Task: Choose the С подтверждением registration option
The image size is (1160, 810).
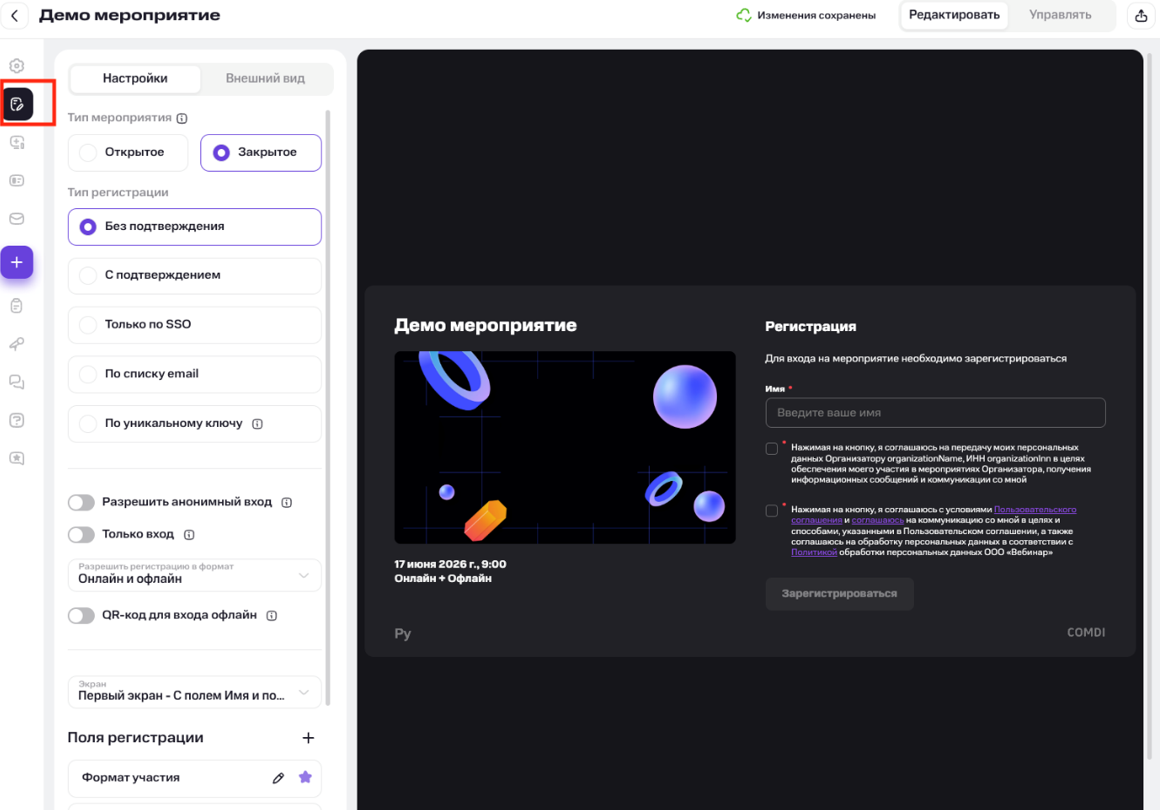Action: (194, 275)
